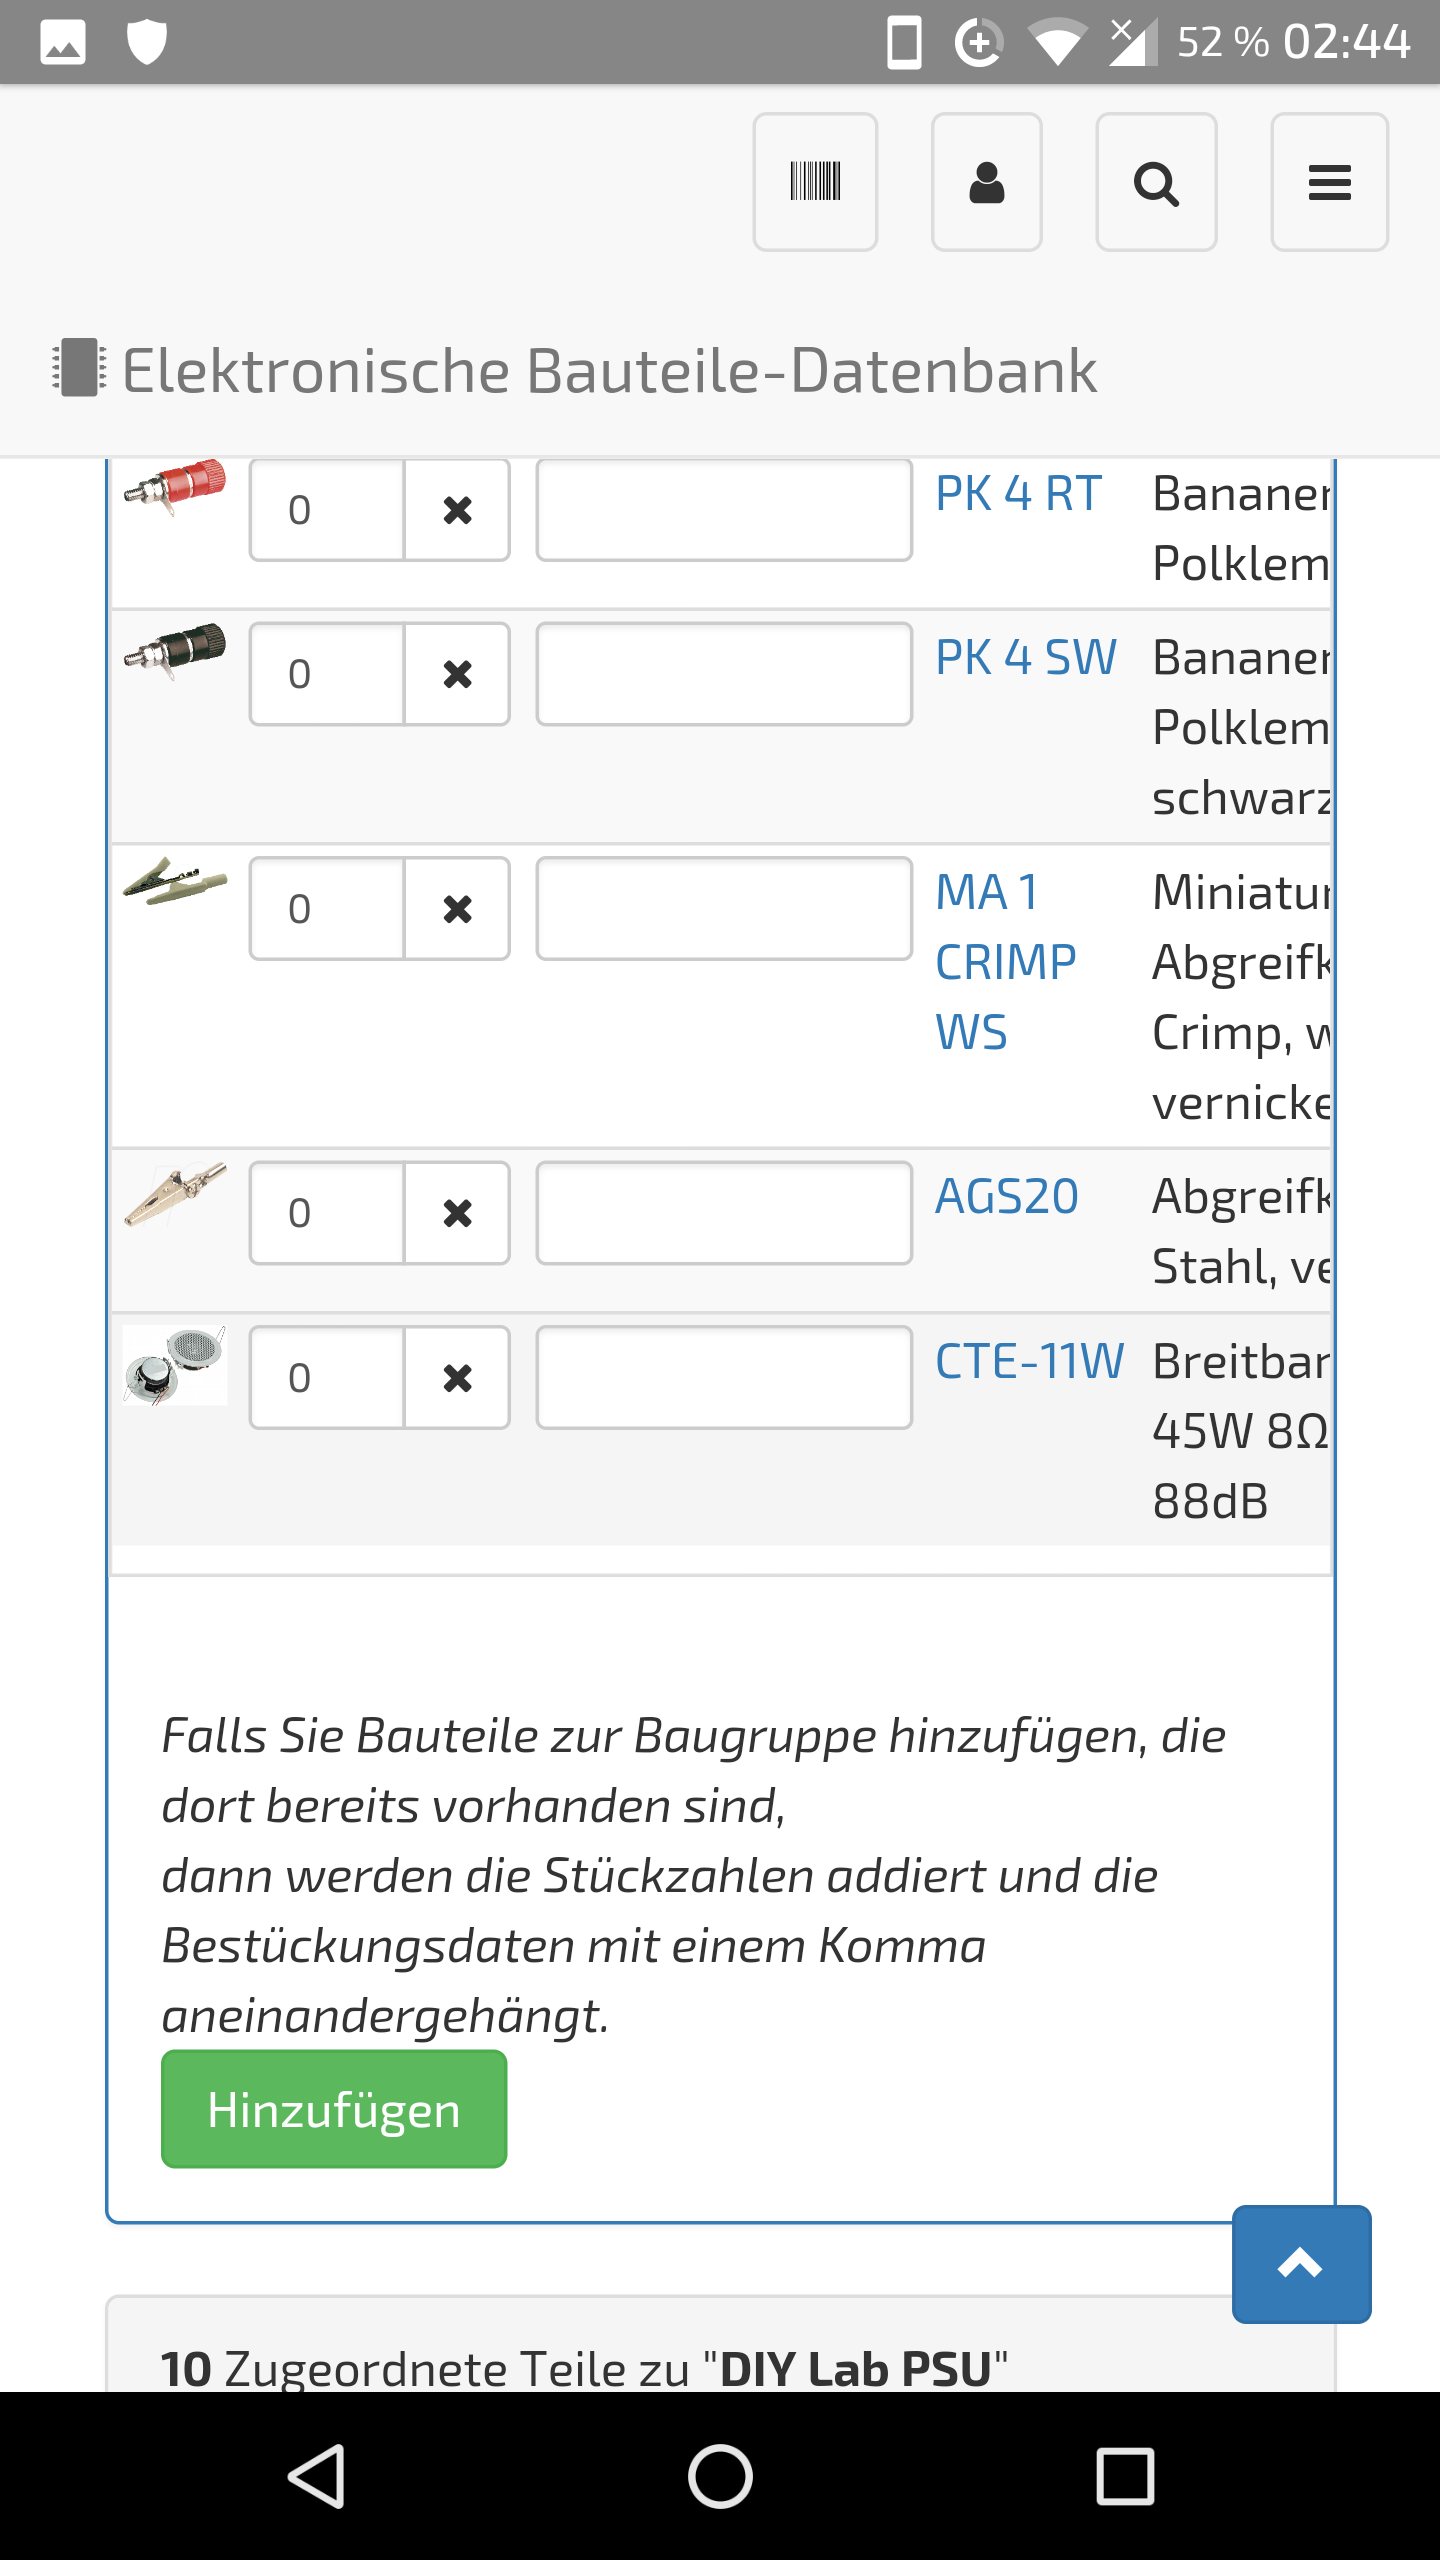Screen dimensions: 1440x2560
Task: Click the green Hinzufügen button
Action: (334, 2109)
